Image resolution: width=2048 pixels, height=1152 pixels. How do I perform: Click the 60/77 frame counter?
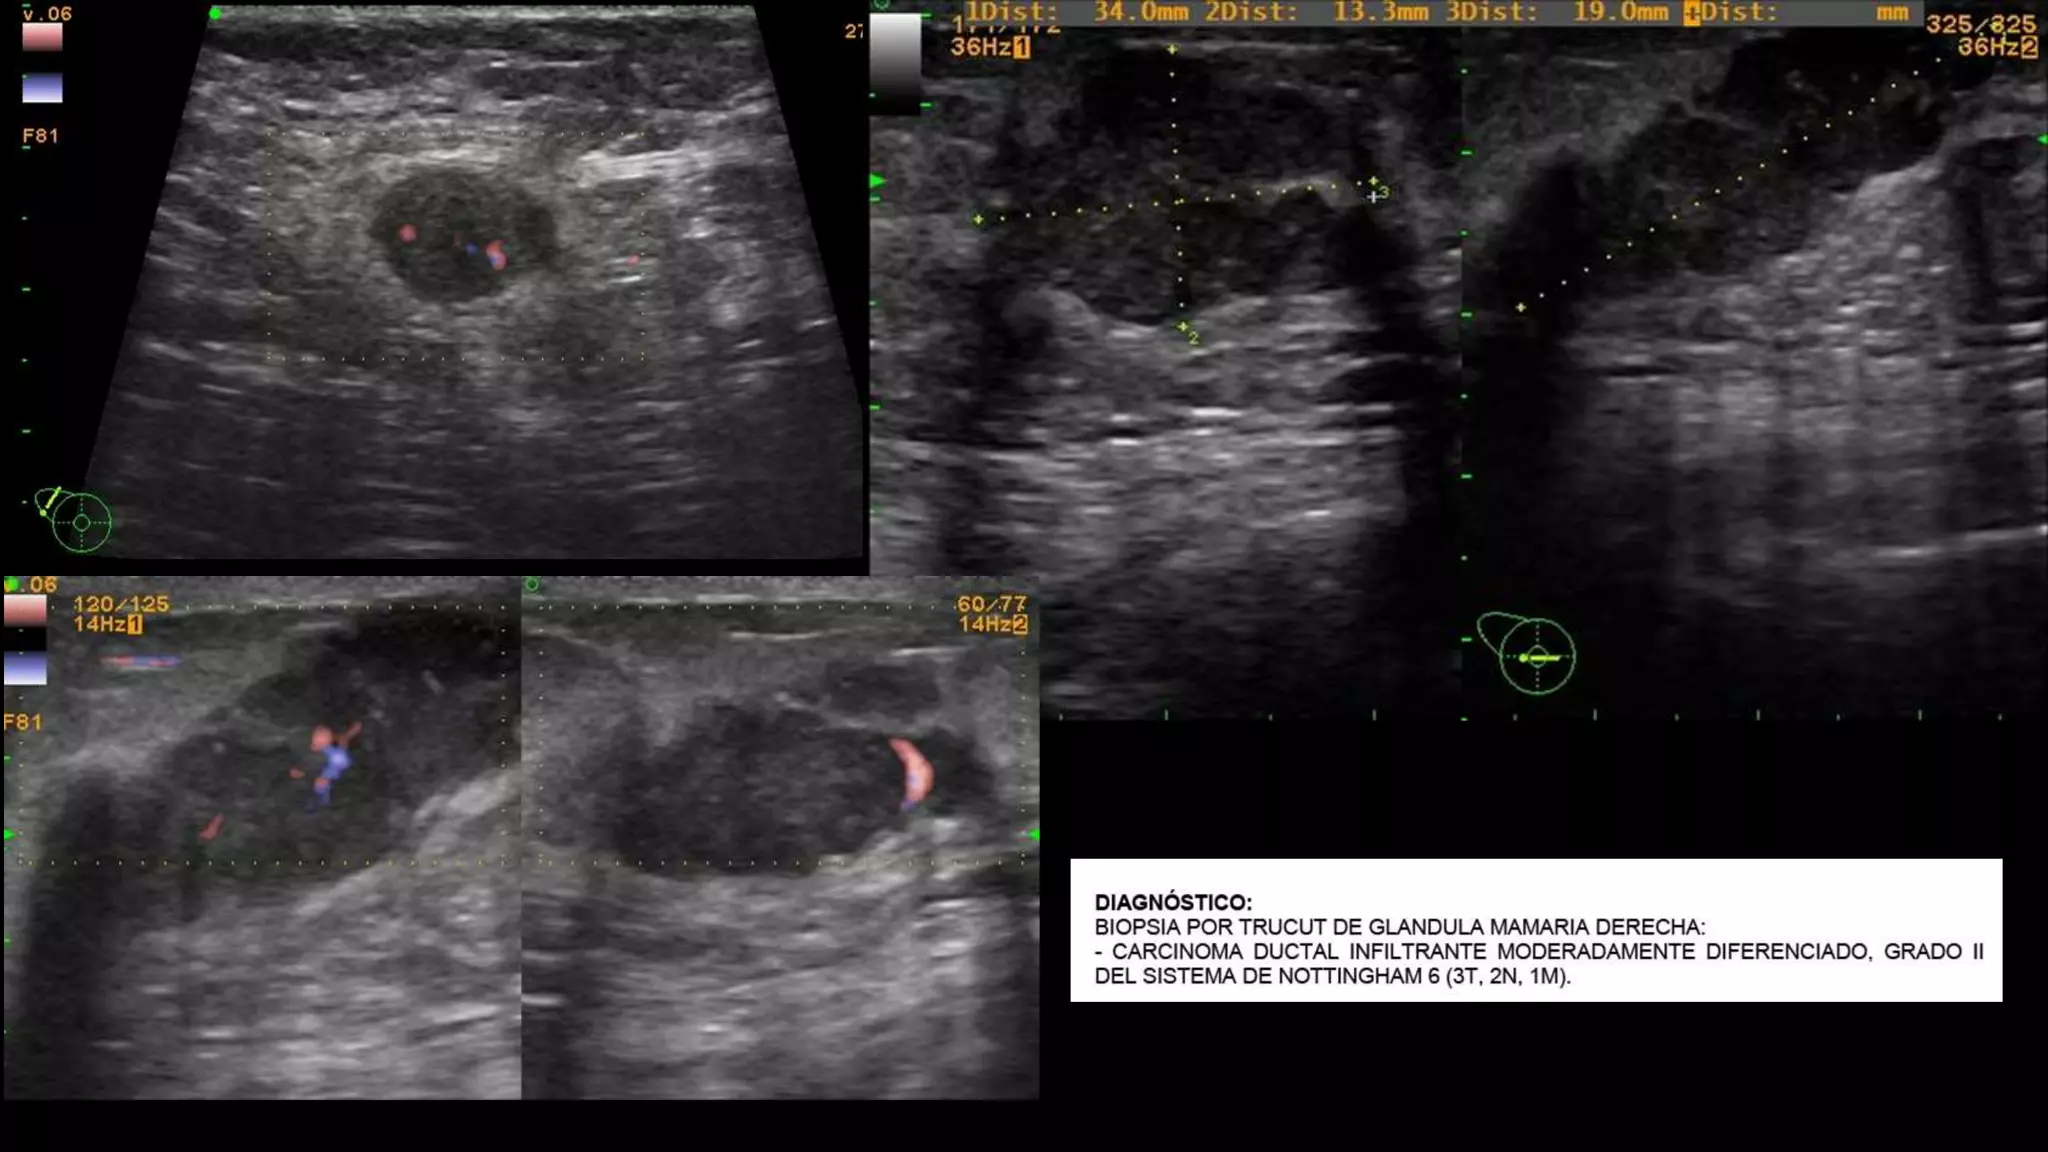coord(991,604)
